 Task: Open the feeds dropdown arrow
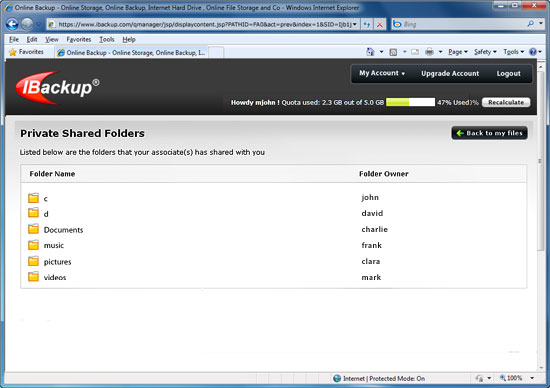(404, 52)
